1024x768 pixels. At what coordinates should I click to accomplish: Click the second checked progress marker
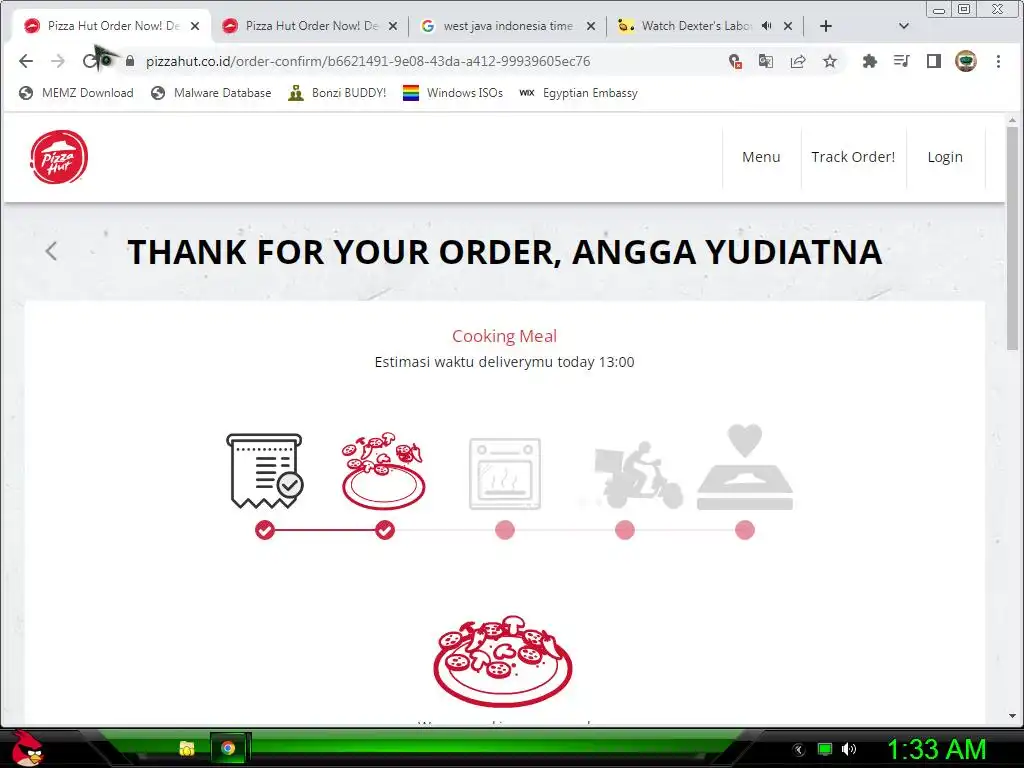pos(385,530)
